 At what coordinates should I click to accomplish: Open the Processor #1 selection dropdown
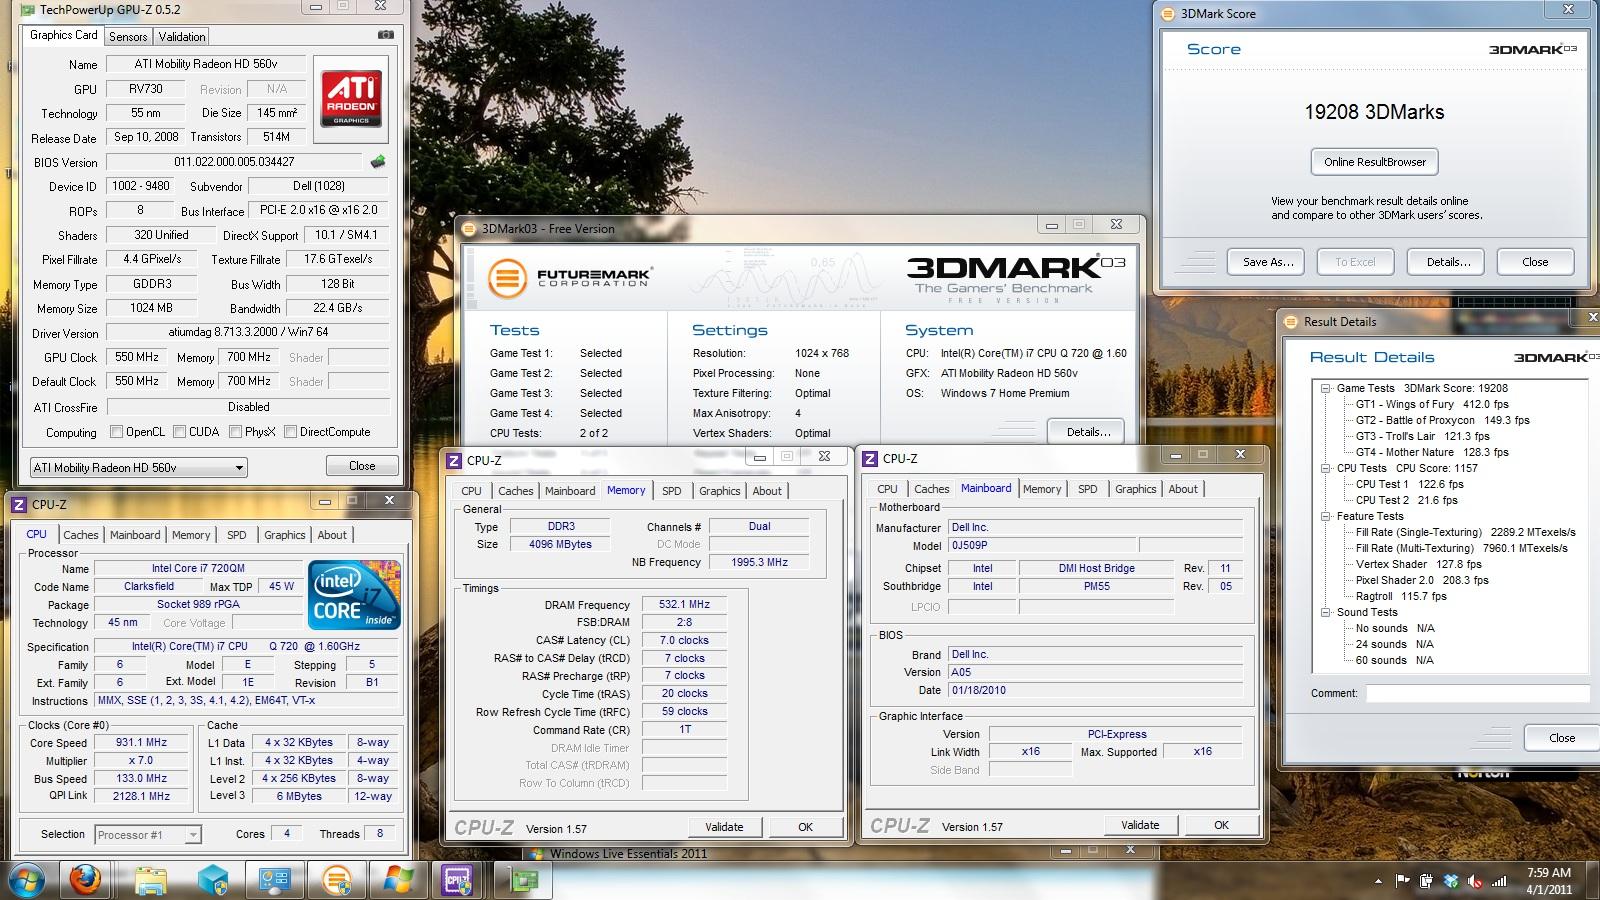(x=148, y=834)
